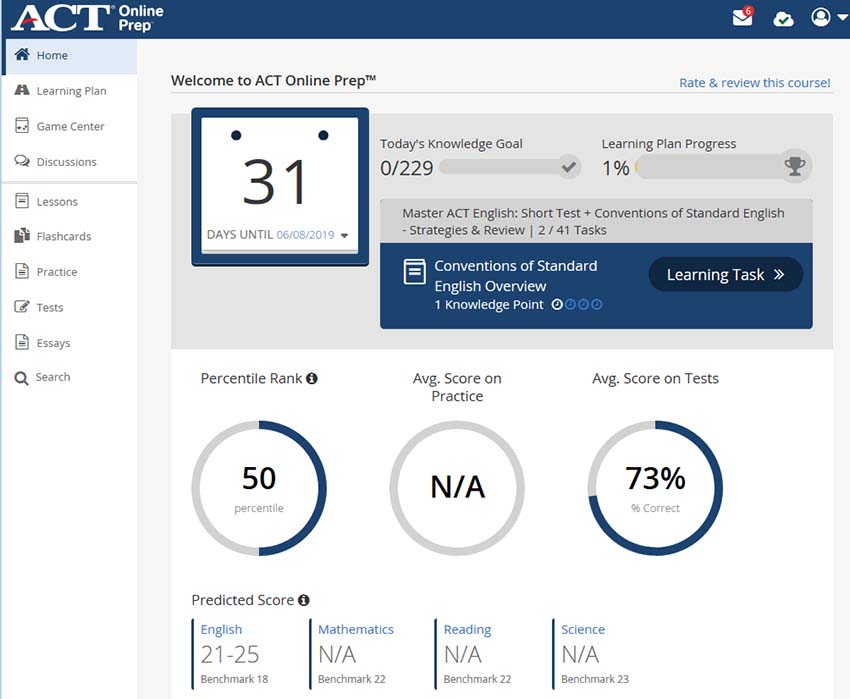The height and width of the screenshot is (699, 850).
Task: Click the Conventions of Standard English book icon
Action: tap(414, 273)
